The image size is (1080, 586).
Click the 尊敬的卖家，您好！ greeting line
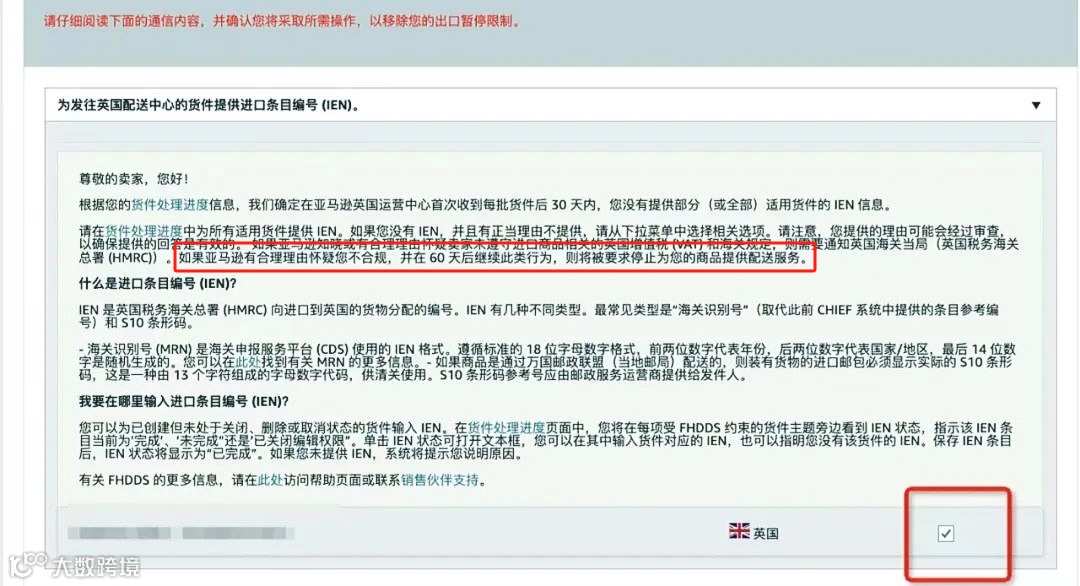[134, 179]
